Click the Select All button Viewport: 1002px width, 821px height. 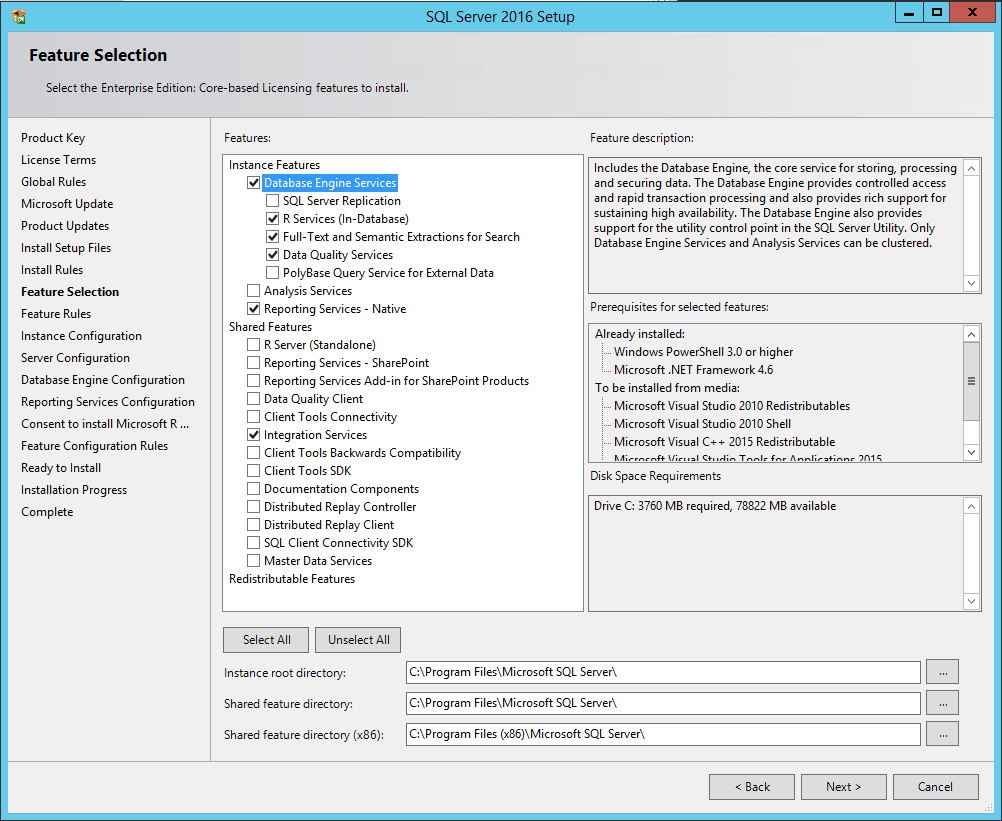point(265,639)
